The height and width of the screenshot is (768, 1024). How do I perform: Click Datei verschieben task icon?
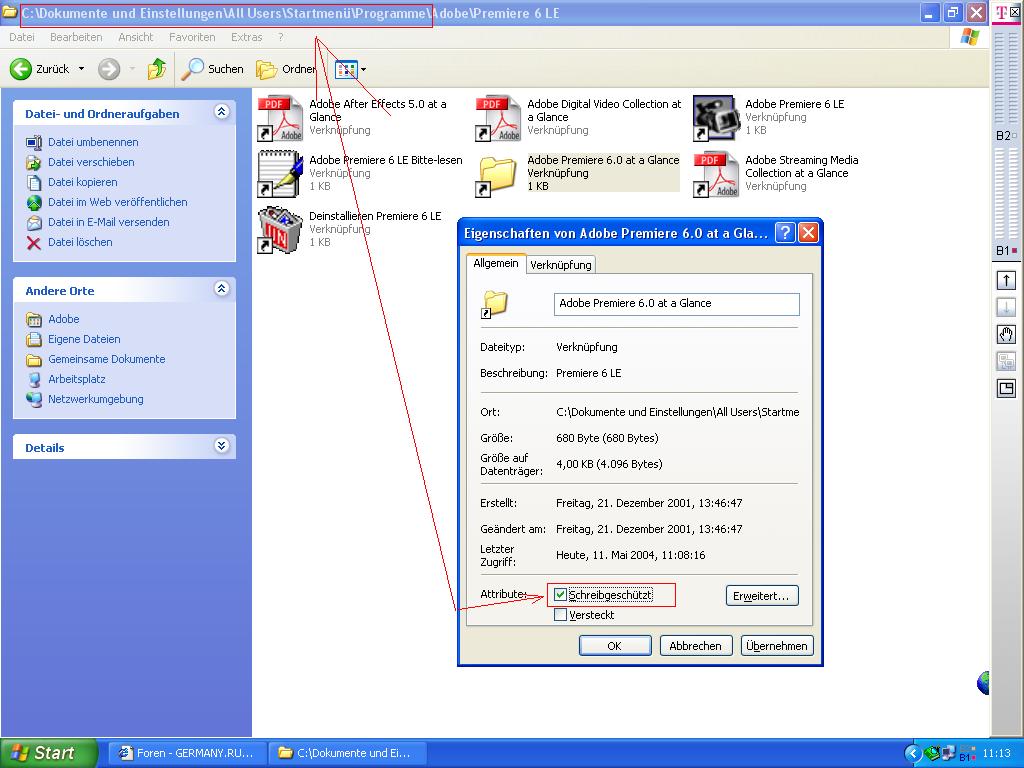click(34, 163)
